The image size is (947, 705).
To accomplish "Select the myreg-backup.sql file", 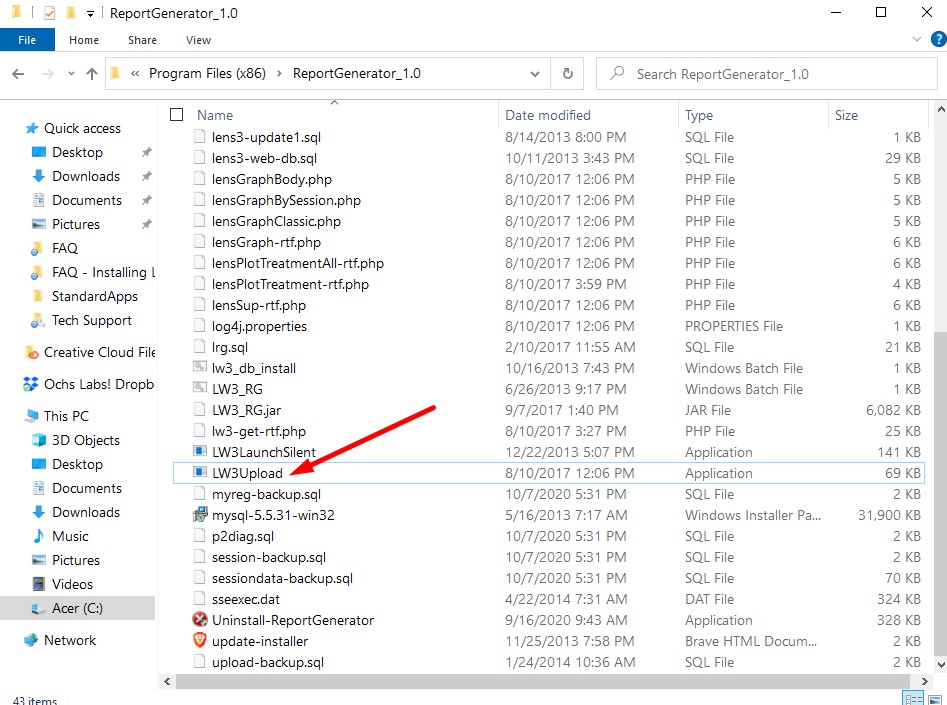I will point(266,494).
